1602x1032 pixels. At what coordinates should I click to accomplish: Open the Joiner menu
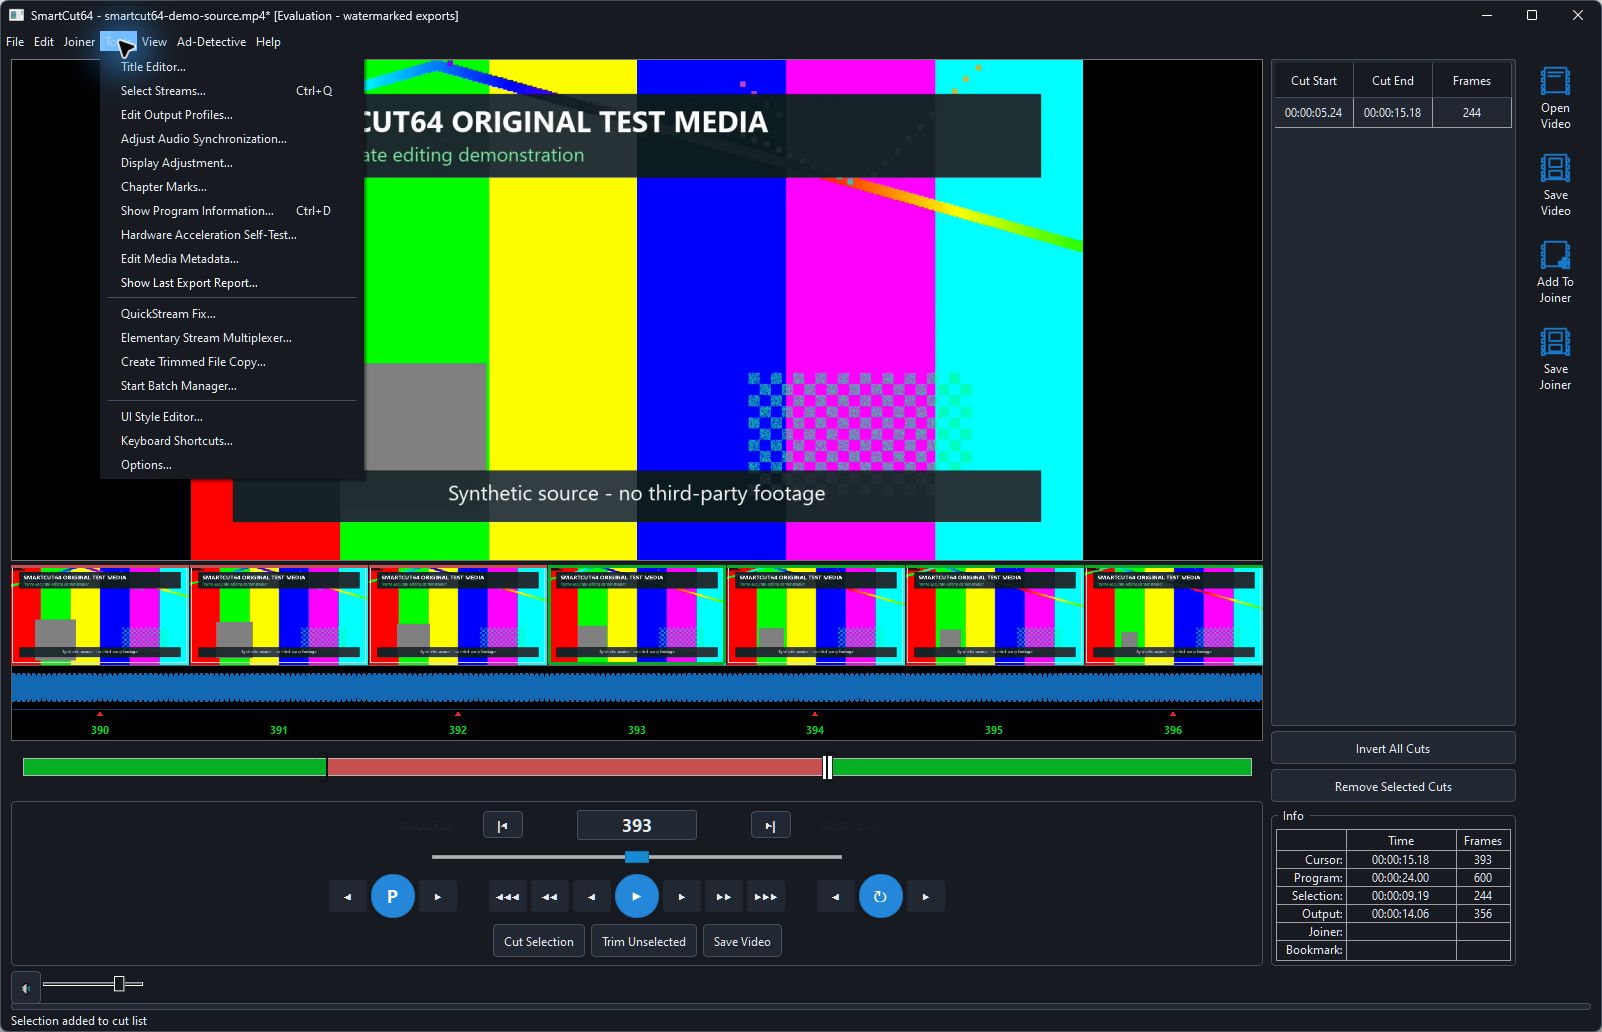point(79,42)
